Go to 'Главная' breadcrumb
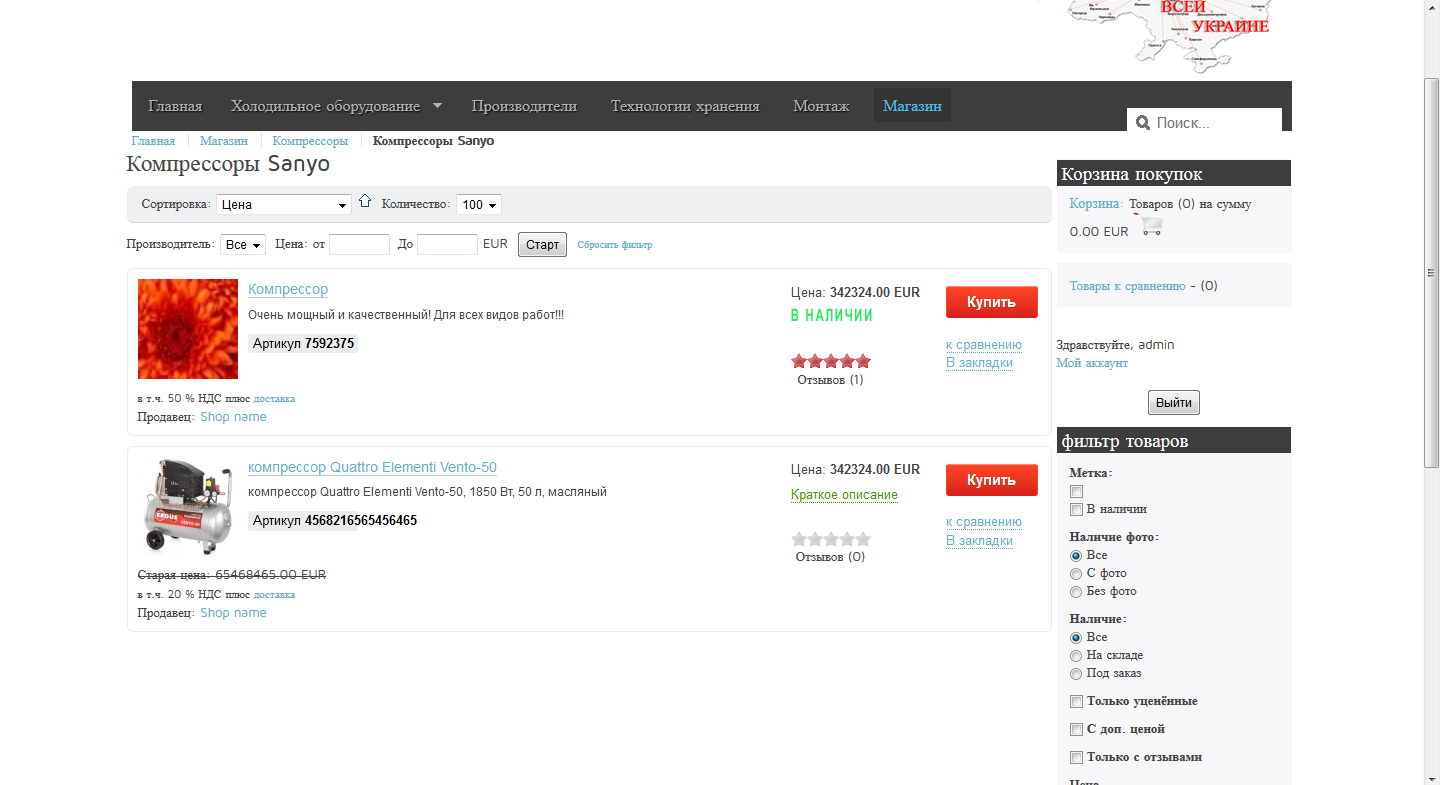 point(153,141)
